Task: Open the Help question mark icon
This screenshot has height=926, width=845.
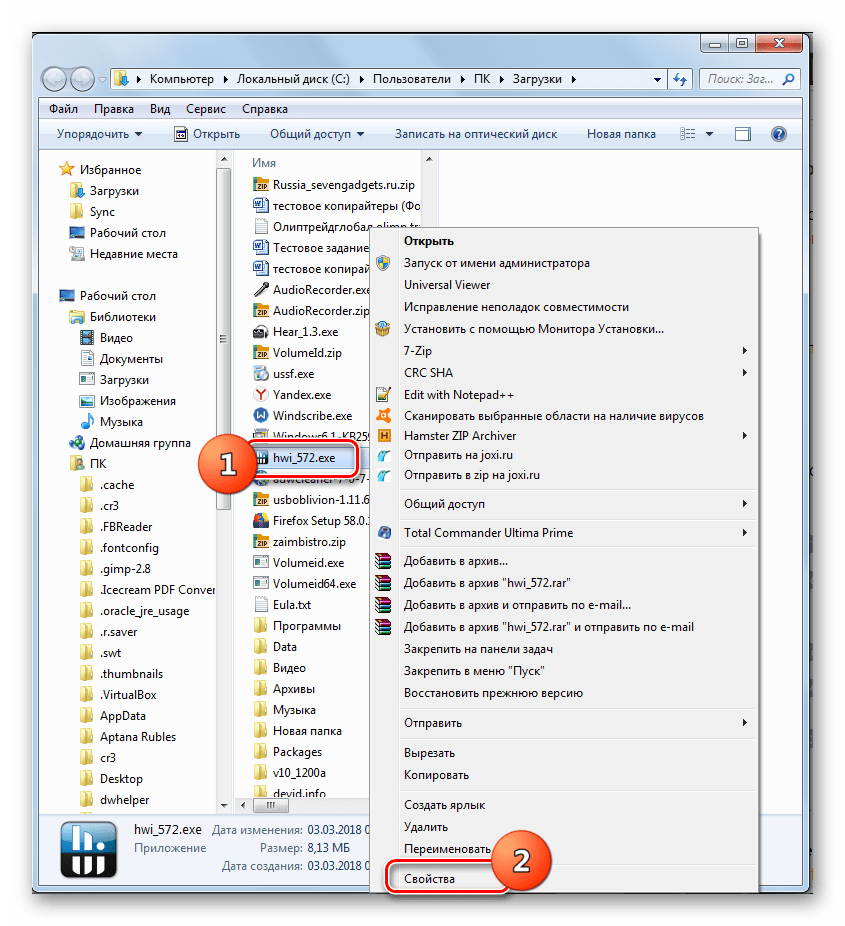Action: click(778, 134)
